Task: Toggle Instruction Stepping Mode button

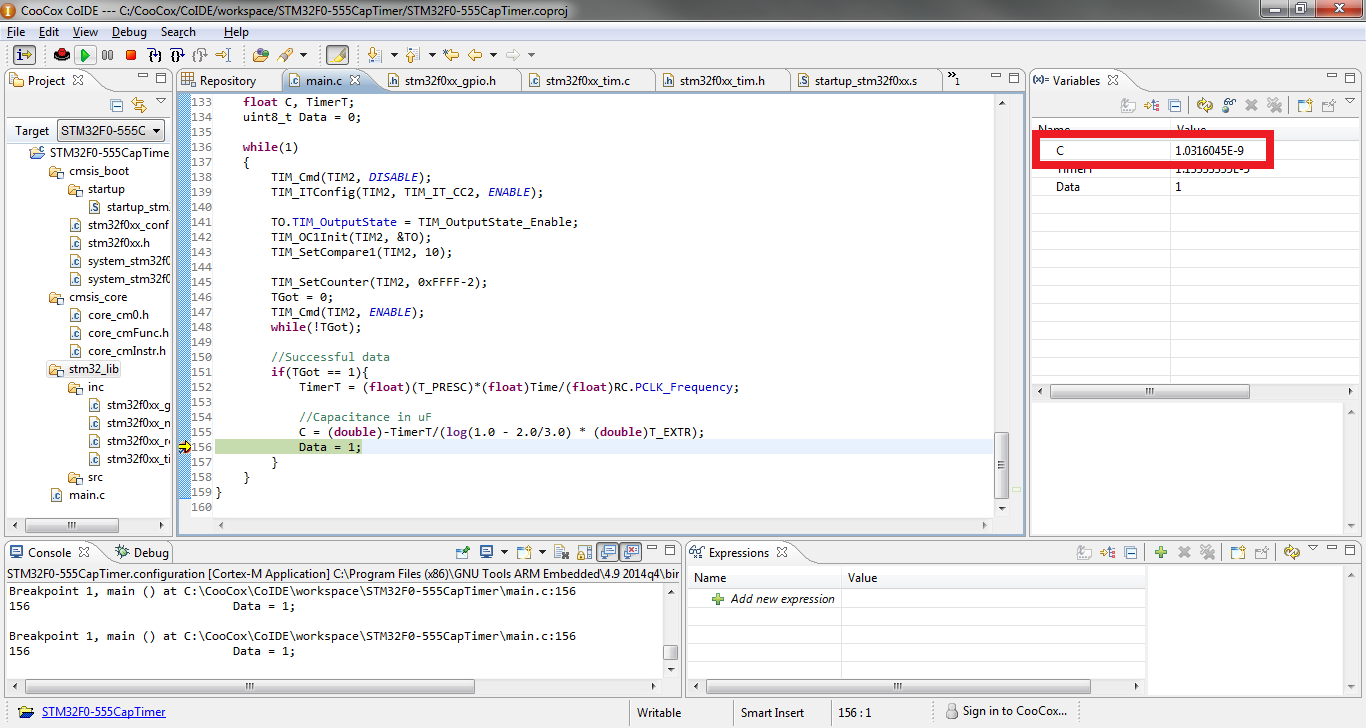Action: 24,55
